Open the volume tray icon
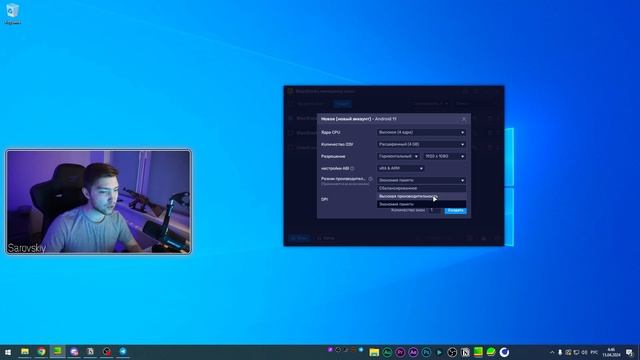Image resolution: width=640 pixels, height=360 pixels. [584, 352]
